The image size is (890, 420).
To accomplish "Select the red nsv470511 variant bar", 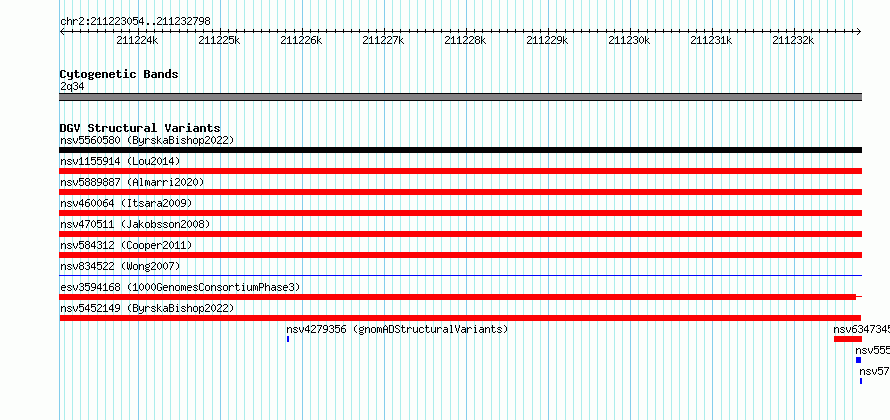I will (460, 234).
